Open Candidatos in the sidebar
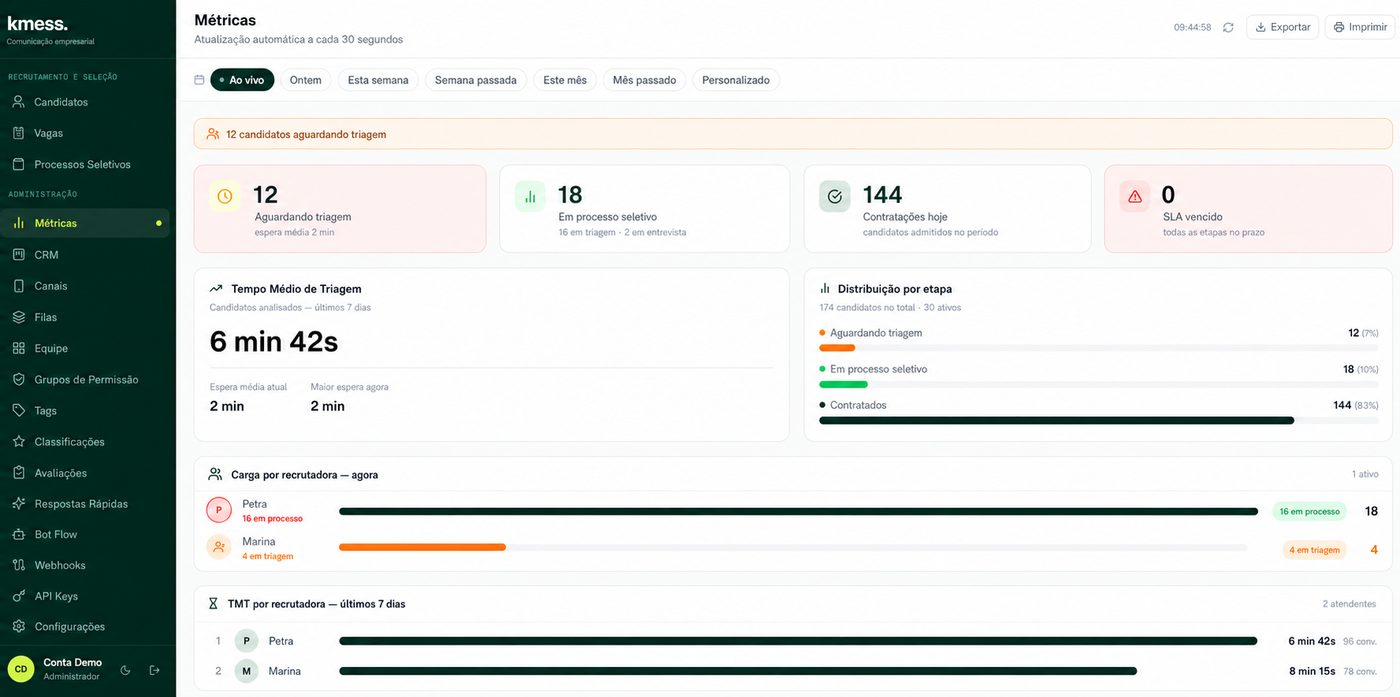Image resolution: width=1400 pixels, height=697 pixels. 86,102
